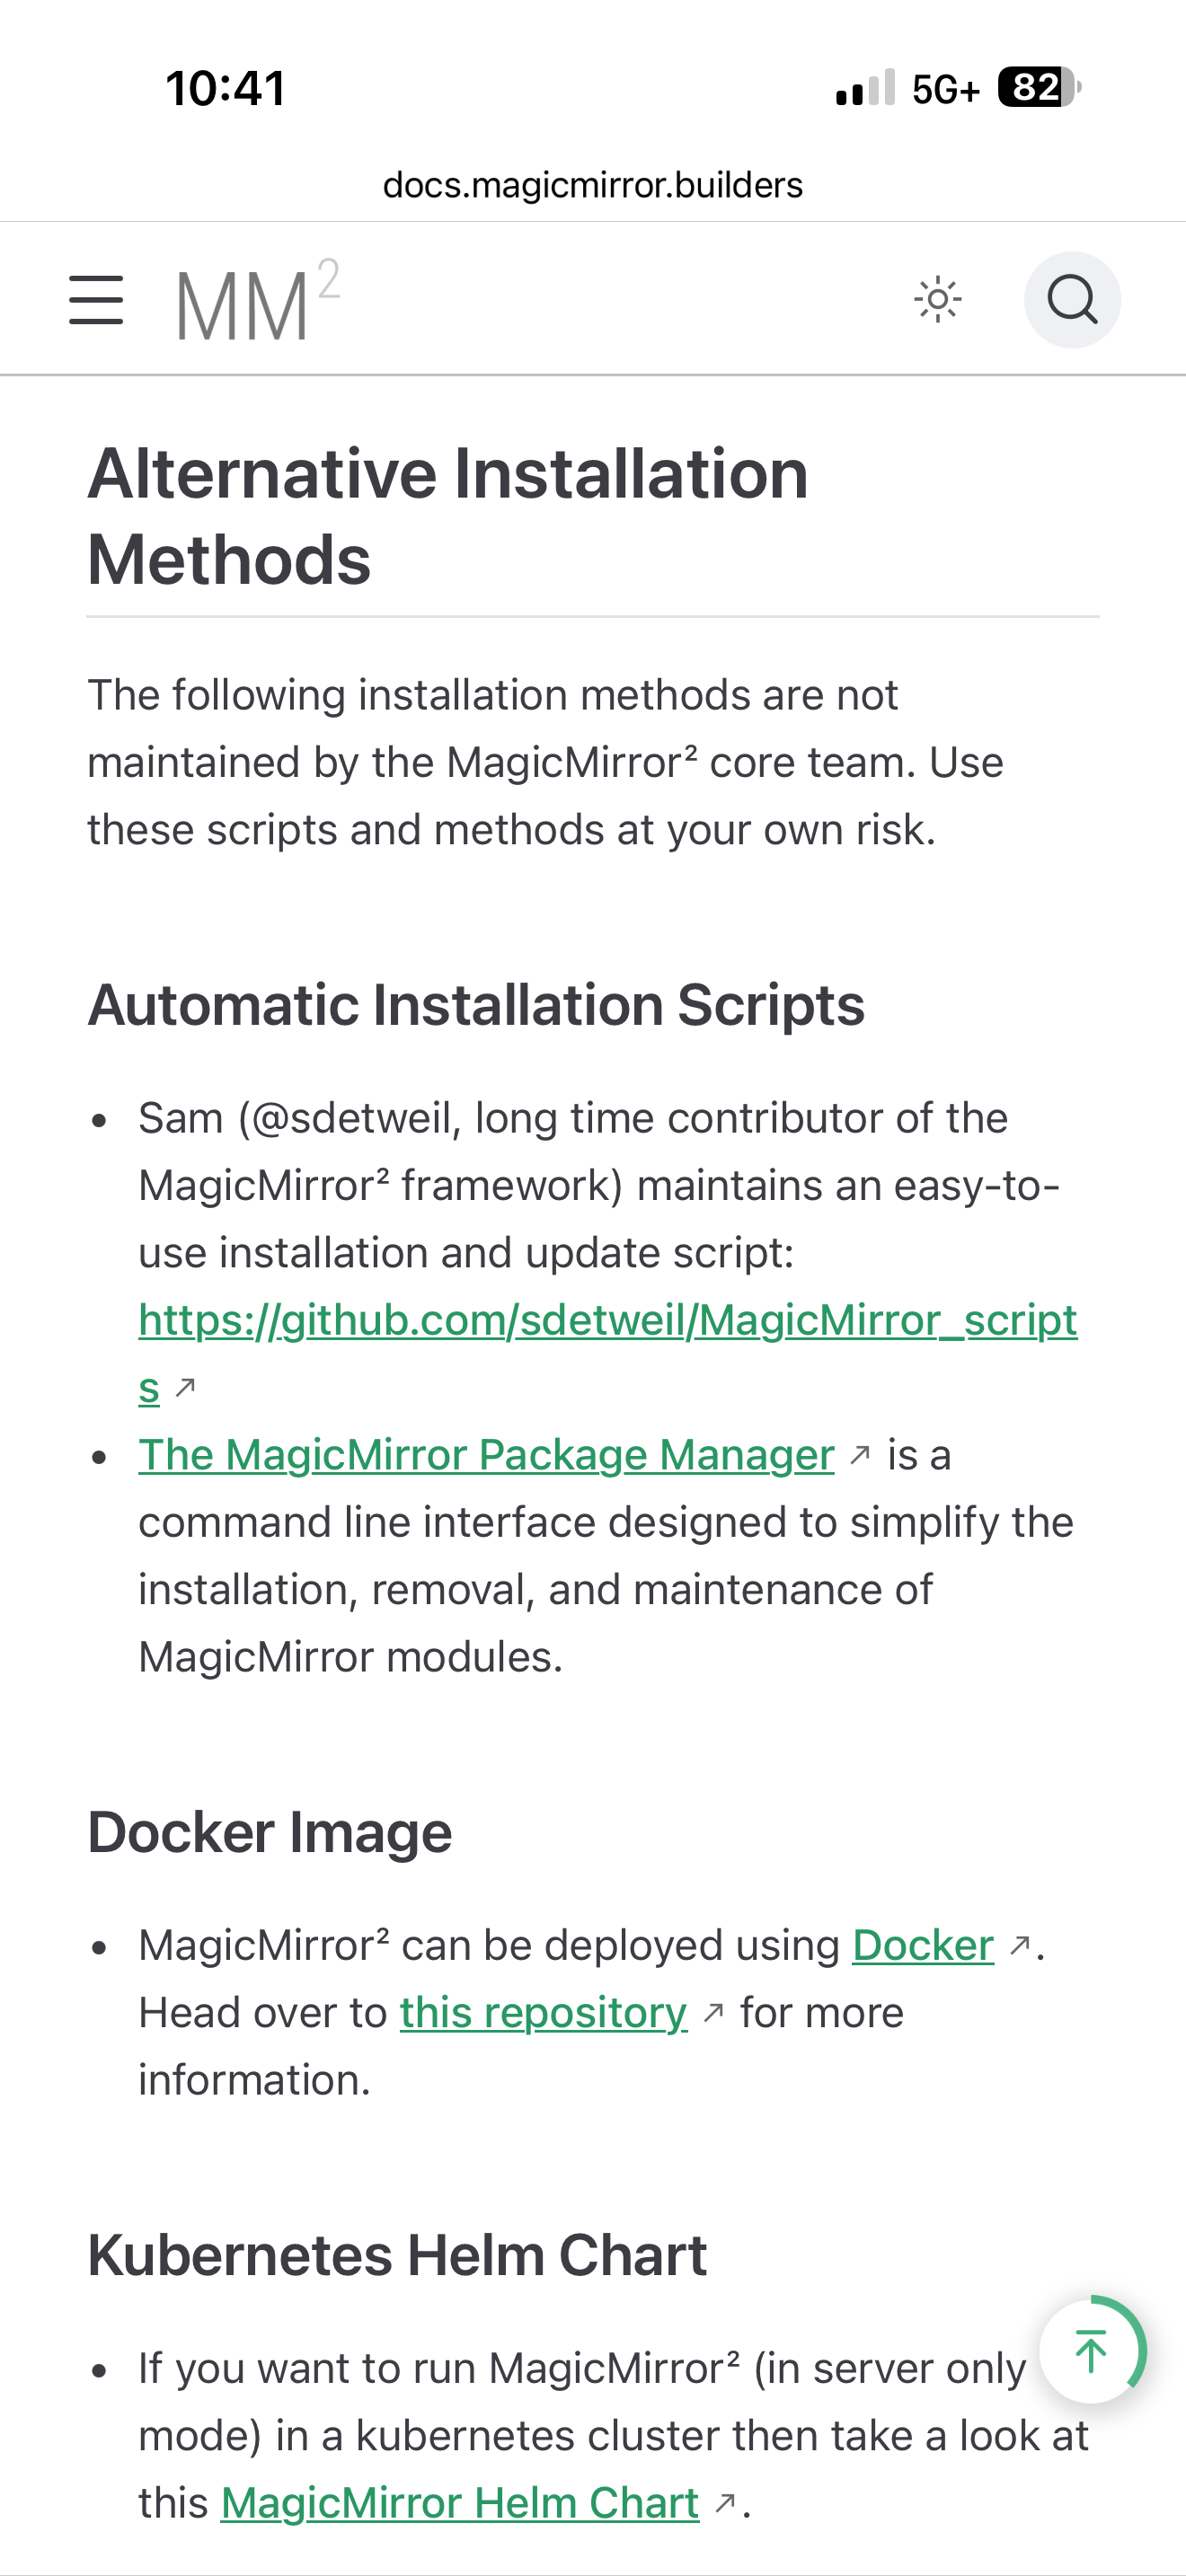Image resolution: width=1186 pixels, height=2576 pixels.
Task: Click the Docker Image section heading
Action: click(x=270, y=1832)
